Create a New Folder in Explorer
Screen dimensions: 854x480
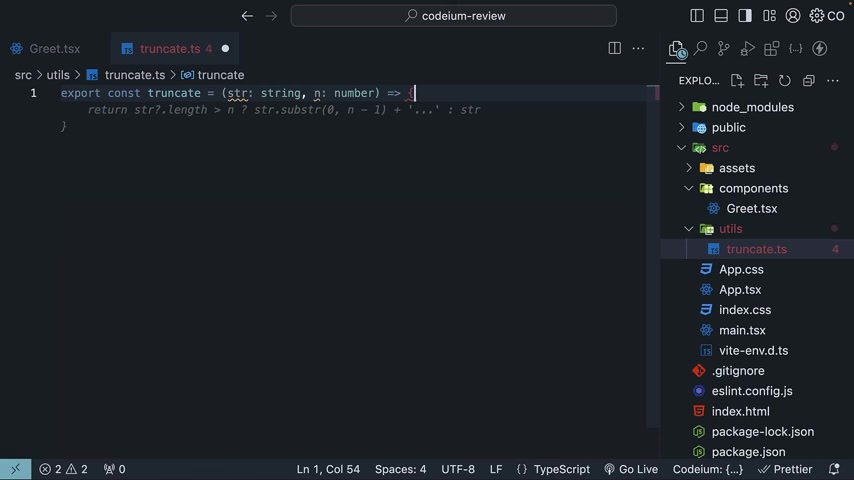pos(761,81)
